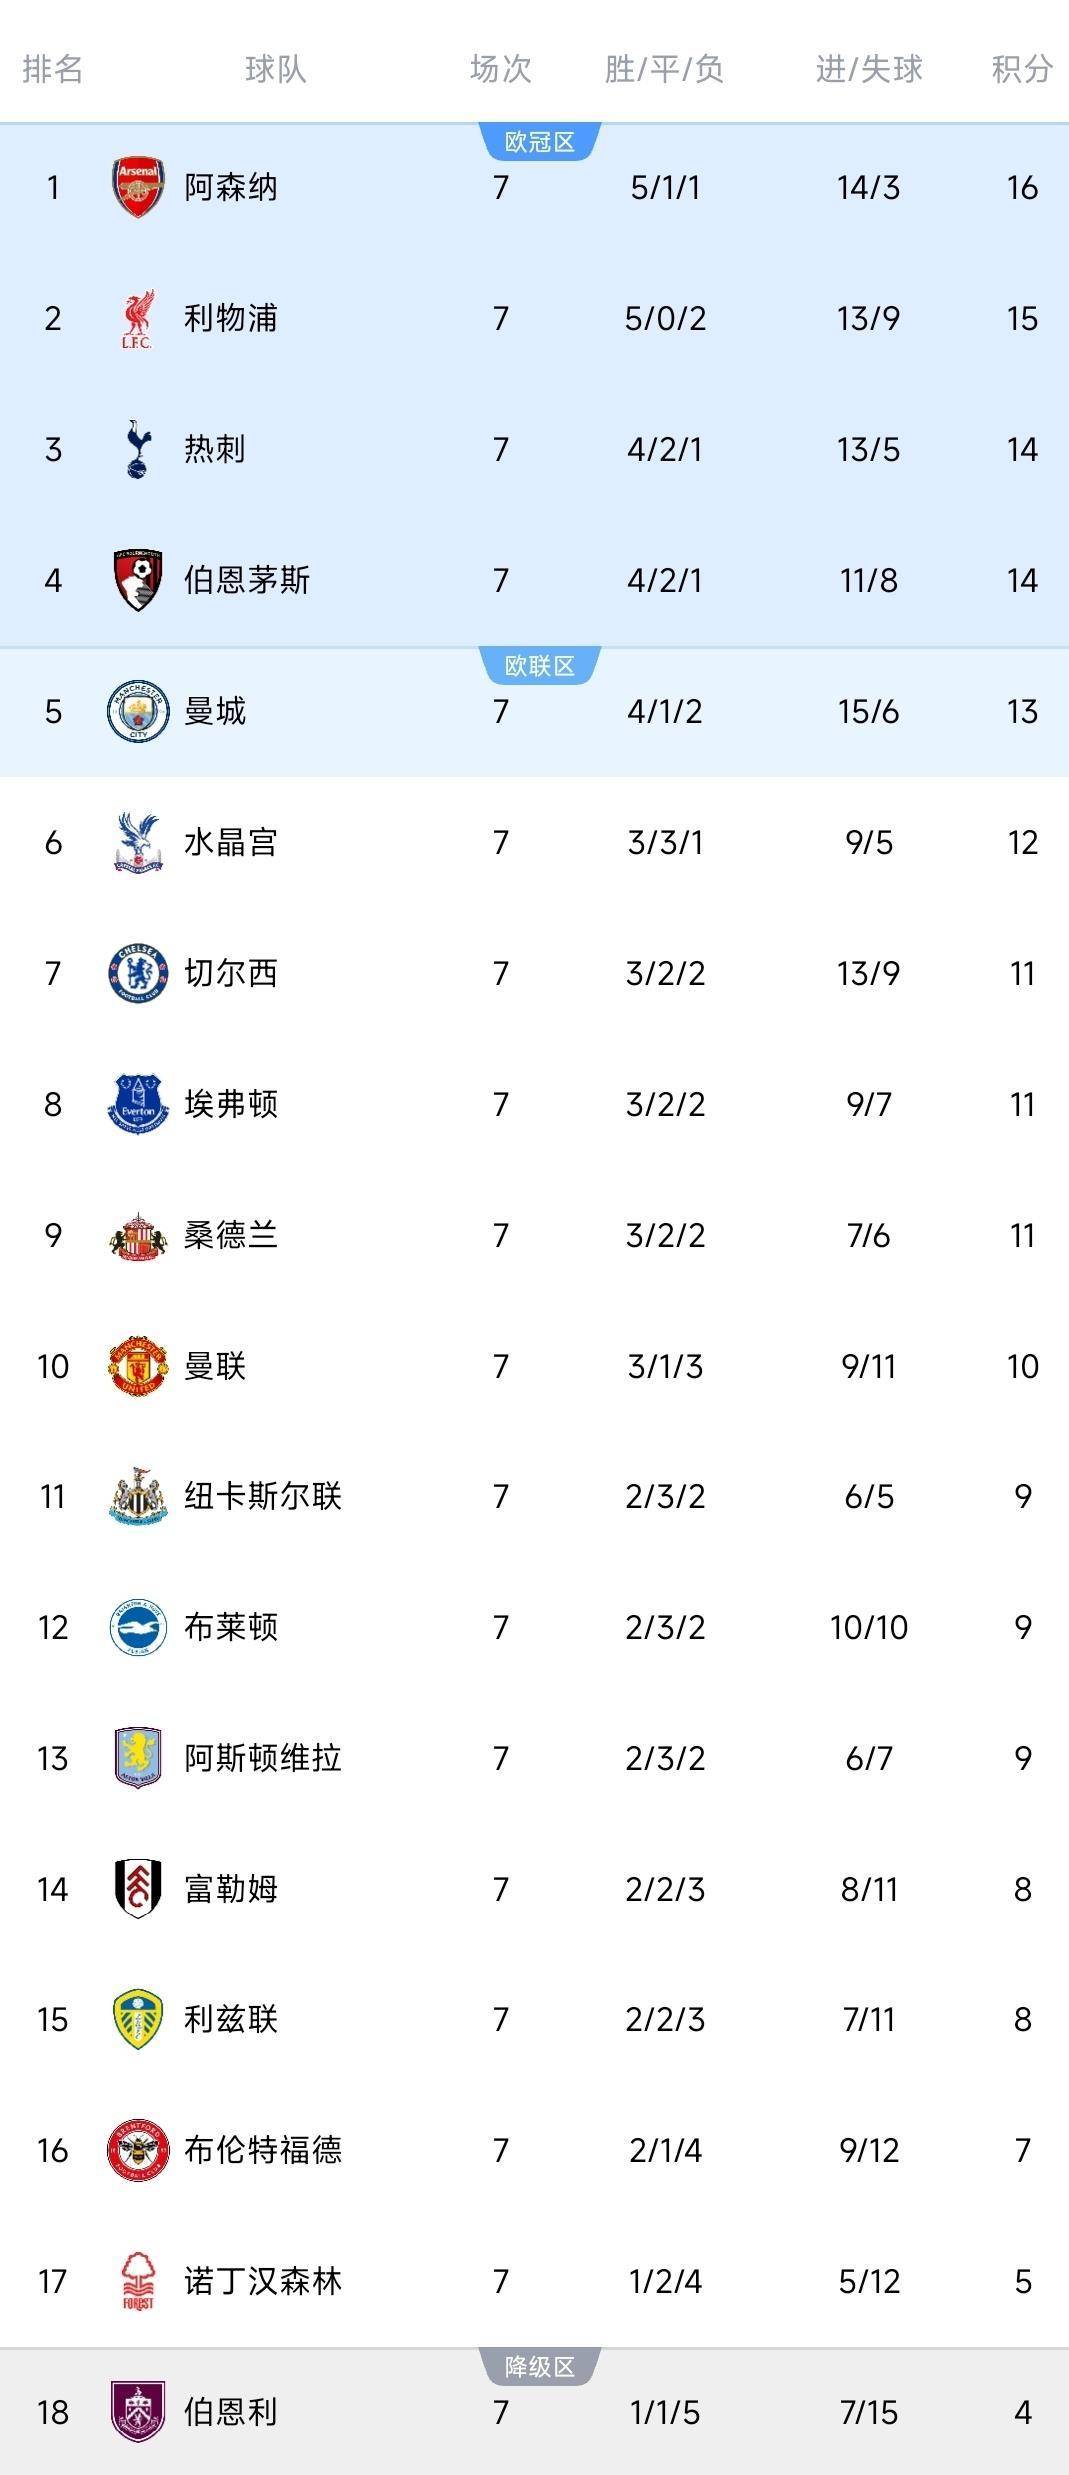Image resolution: width=1069 pixels, height=2475 pixels.
Task: Click the 降级区 relegation zone label
Action: click(540, 2367)
